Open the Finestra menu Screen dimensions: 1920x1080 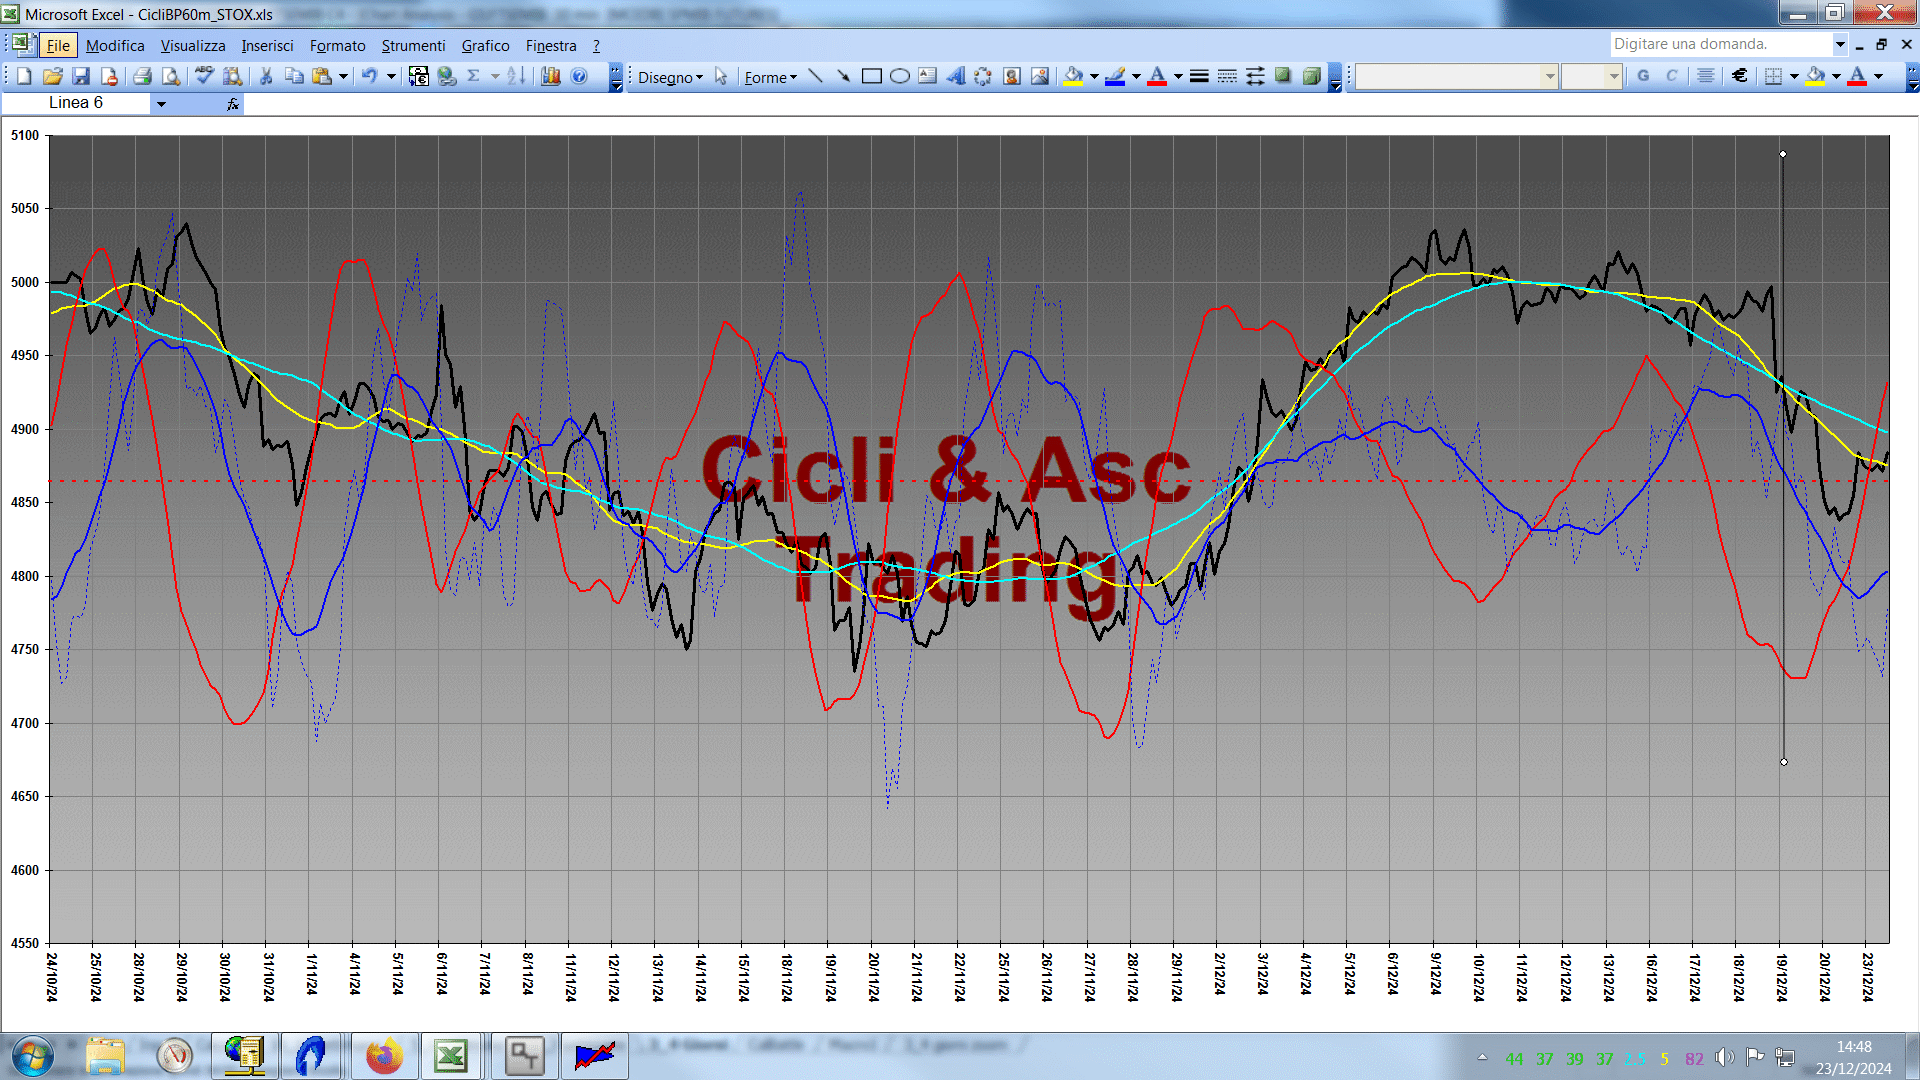point(551,46)
